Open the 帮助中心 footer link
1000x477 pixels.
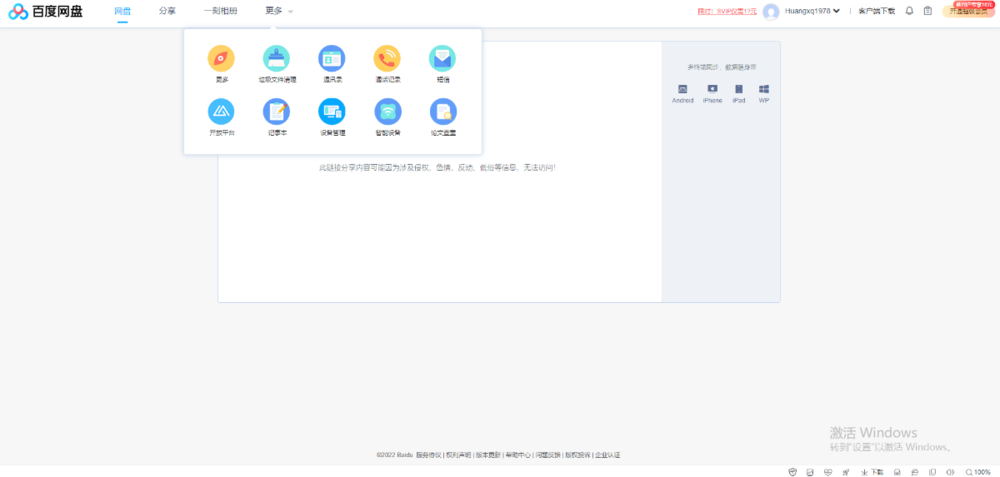click(x=518, y=455)
